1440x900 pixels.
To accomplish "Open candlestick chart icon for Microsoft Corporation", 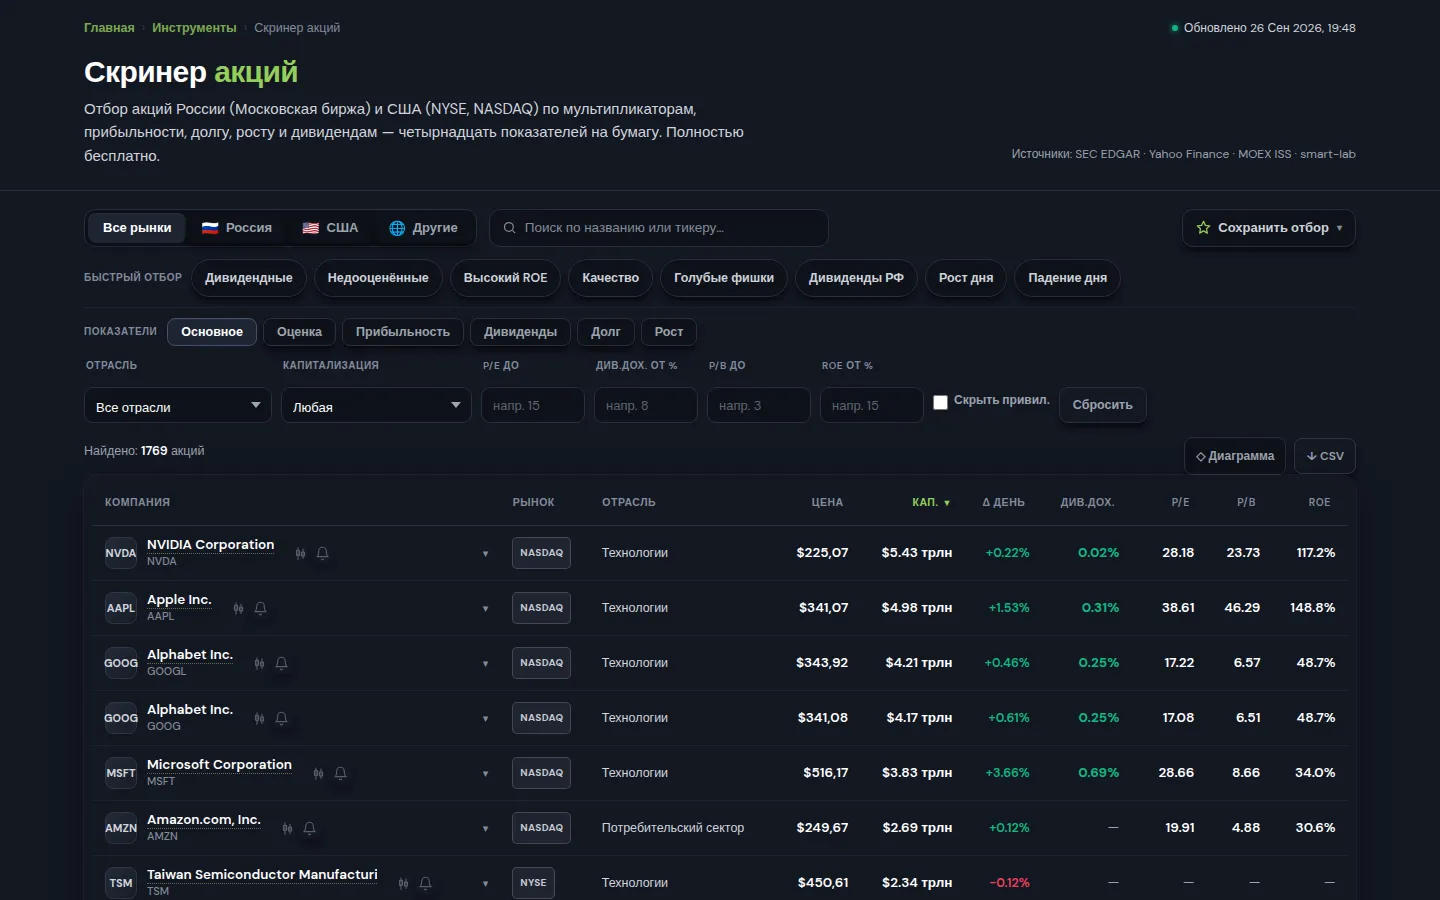I will [x=318, y=773].
